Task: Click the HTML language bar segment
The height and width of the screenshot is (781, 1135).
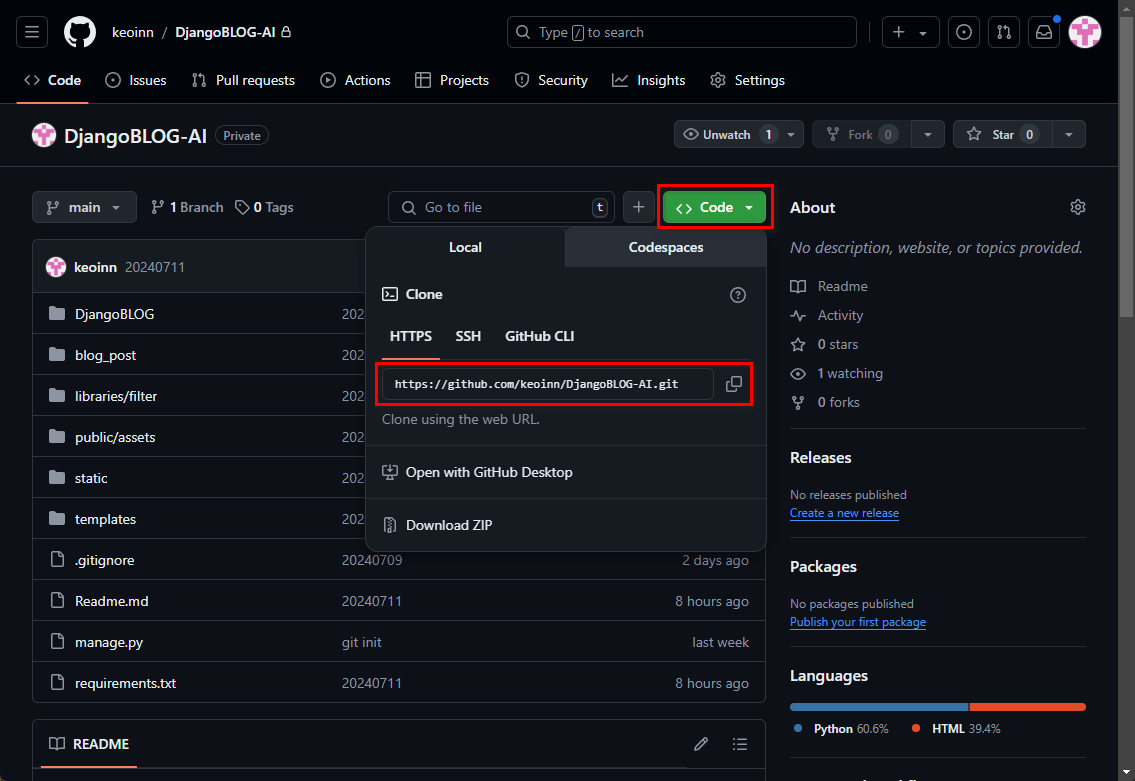Action: click(1028, 707)
